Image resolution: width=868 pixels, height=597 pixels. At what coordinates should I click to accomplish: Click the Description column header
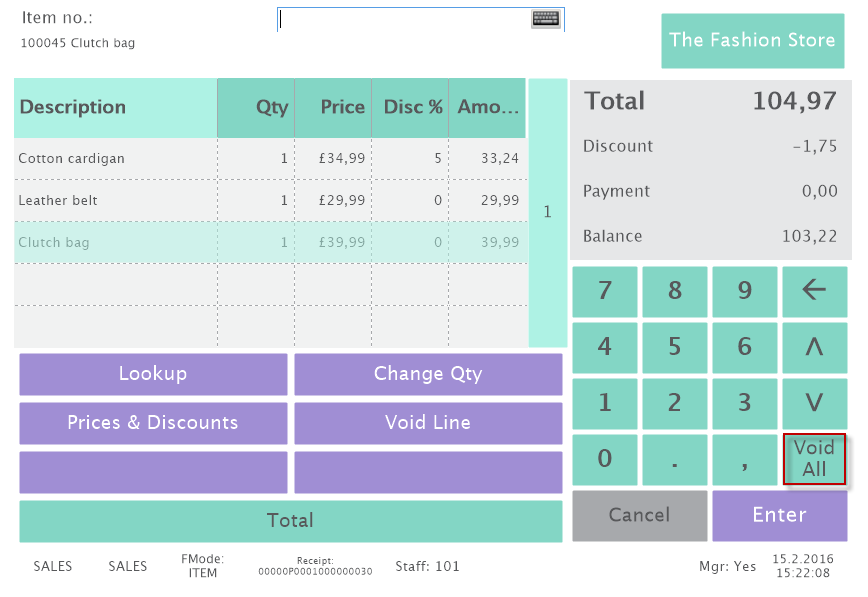coord(115,108)
